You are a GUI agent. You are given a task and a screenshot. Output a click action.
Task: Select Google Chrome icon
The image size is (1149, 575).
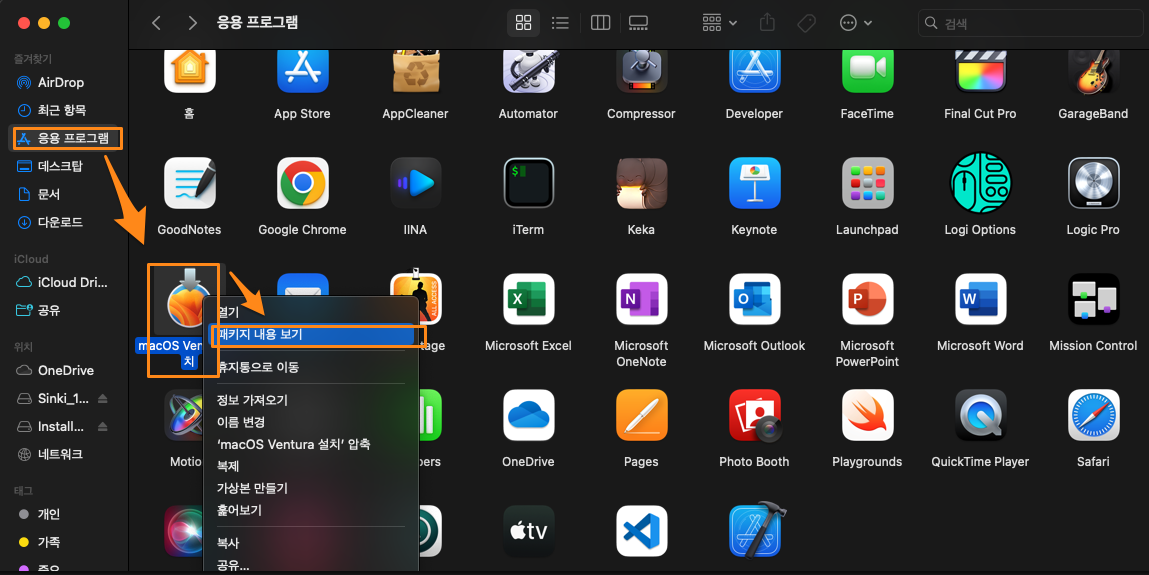pyautogui.click(x=302, y=183)
